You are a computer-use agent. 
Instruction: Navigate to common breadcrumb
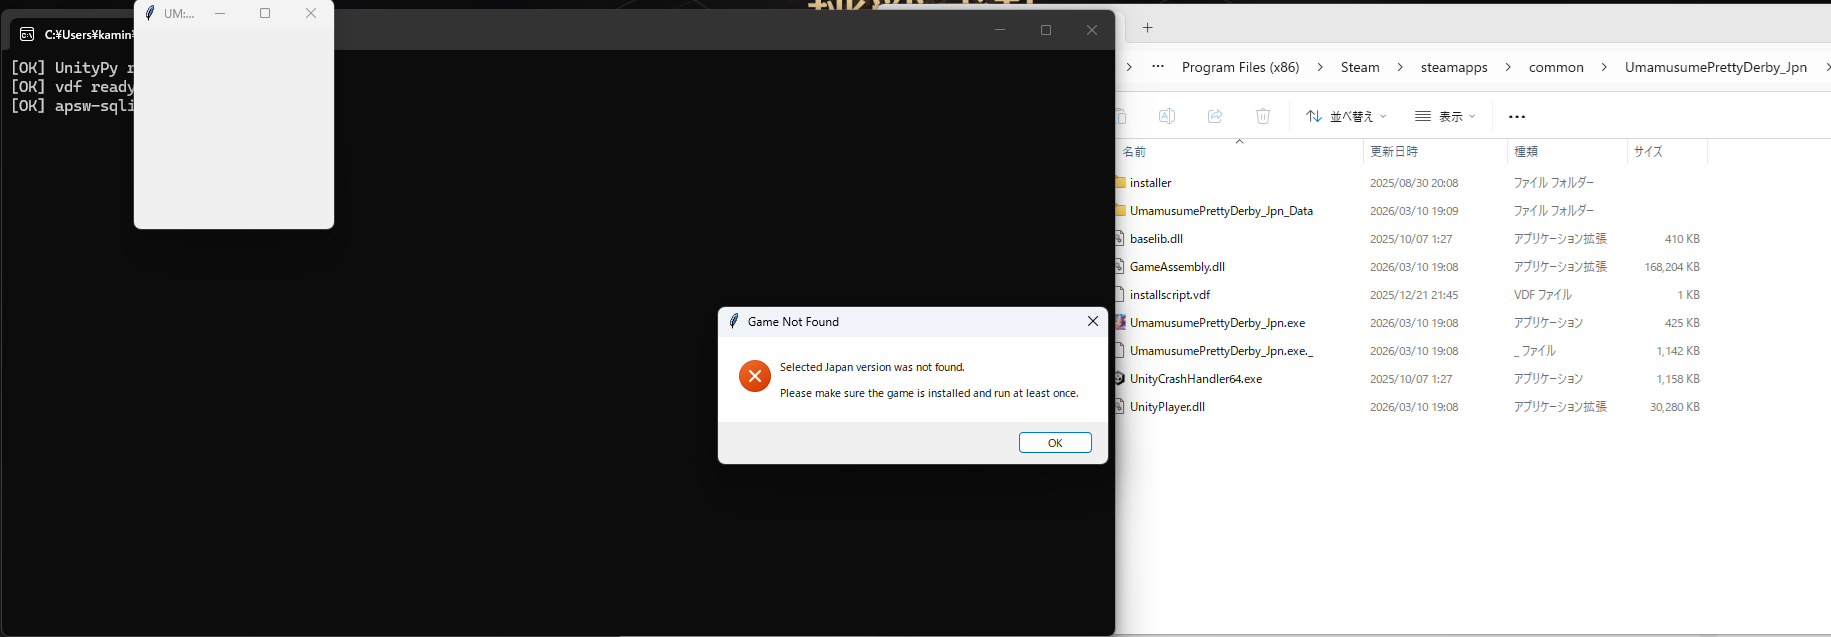click(1556, 67)
